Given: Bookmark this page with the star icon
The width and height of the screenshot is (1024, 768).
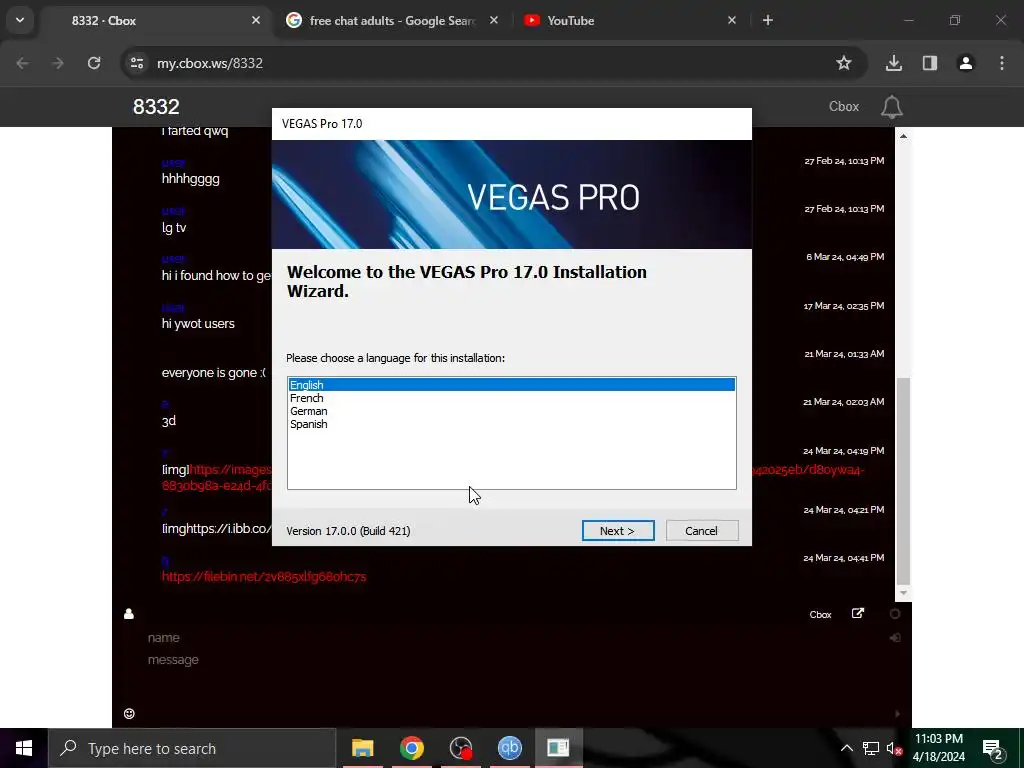Looking at the screenshot, I should coord(844,63).
